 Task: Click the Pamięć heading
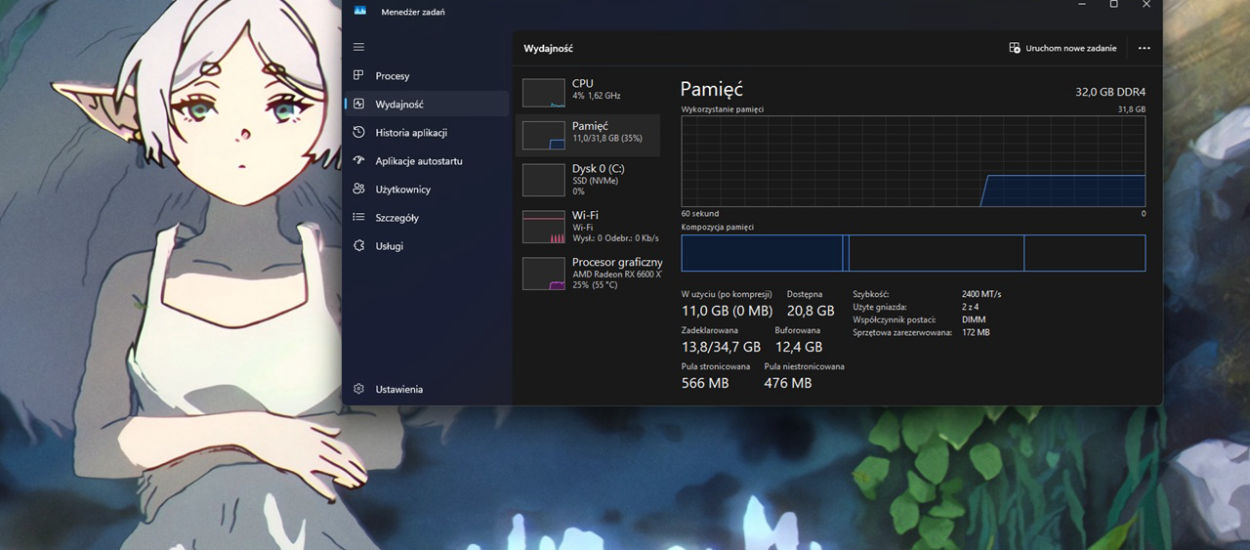(712, 90)
